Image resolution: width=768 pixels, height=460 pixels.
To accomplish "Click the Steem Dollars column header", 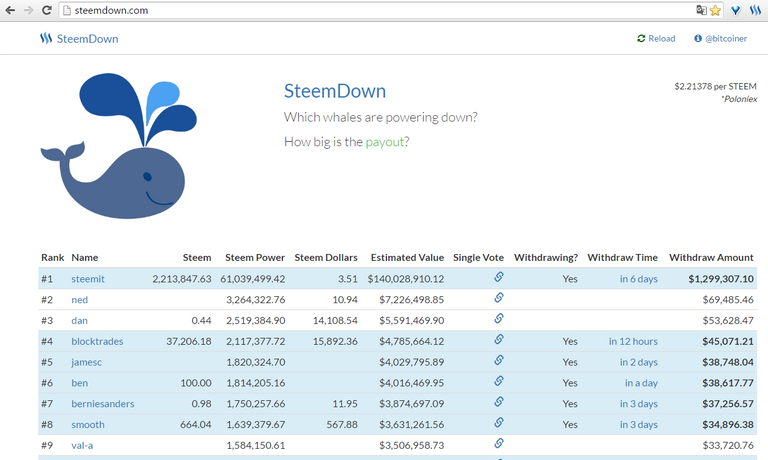I will click(326, 258).
